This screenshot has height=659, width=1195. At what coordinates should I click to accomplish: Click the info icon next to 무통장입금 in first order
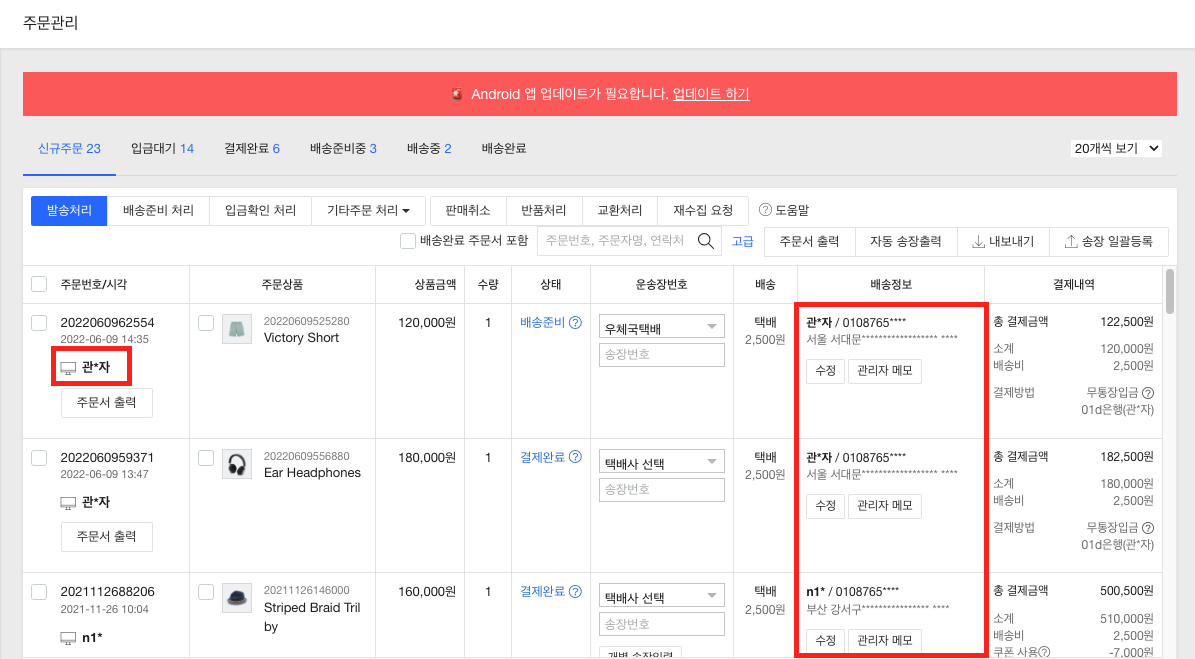coord(1148,393)
